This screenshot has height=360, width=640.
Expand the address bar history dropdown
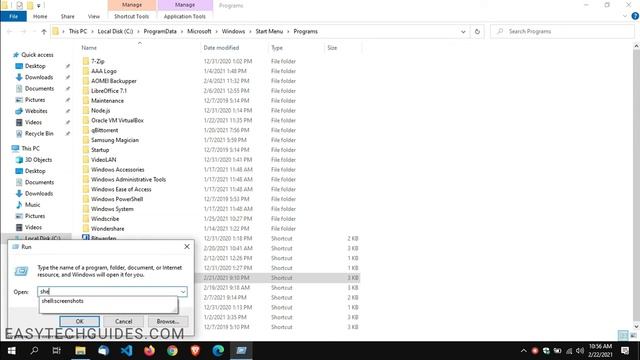point(463,31)
